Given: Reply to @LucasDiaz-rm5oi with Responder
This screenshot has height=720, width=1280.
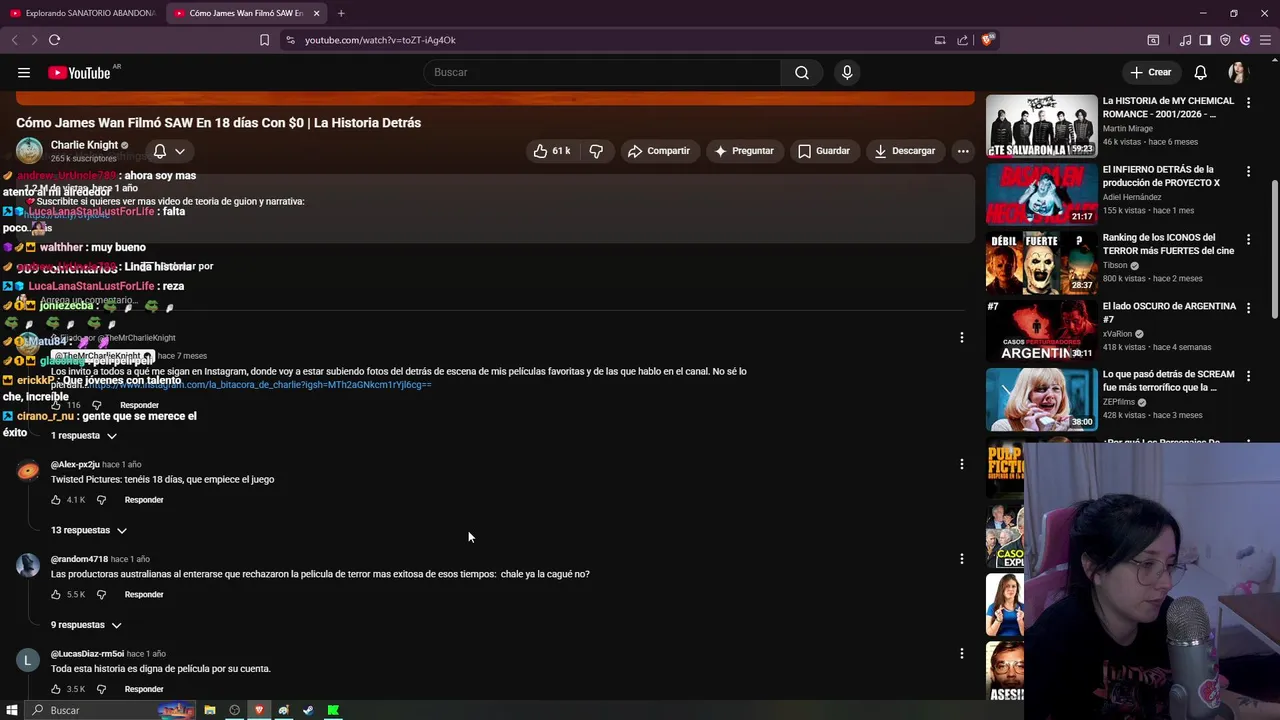Looking at the screenshot, I should [144, 689].
